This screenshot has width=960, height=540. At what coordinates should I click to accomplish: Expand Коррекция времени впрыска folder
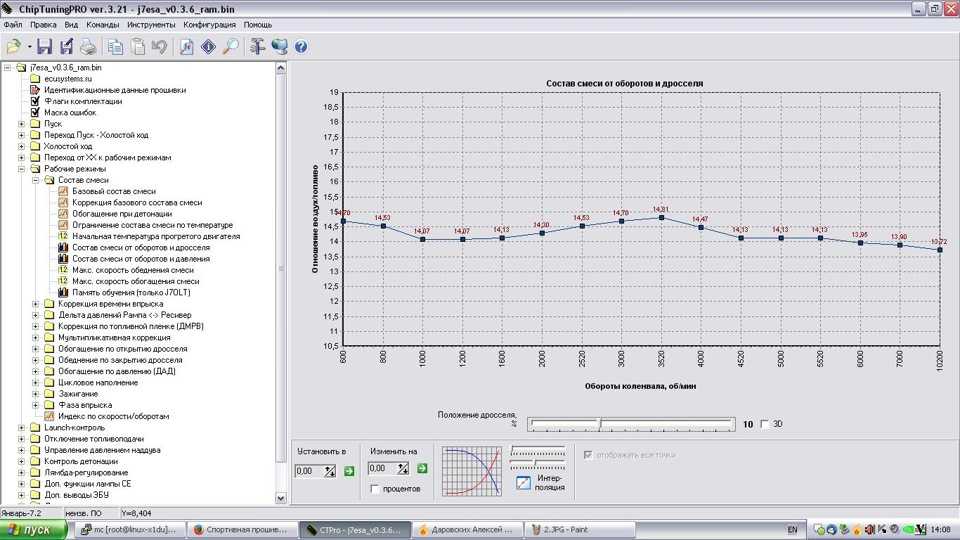coord(36,304)
